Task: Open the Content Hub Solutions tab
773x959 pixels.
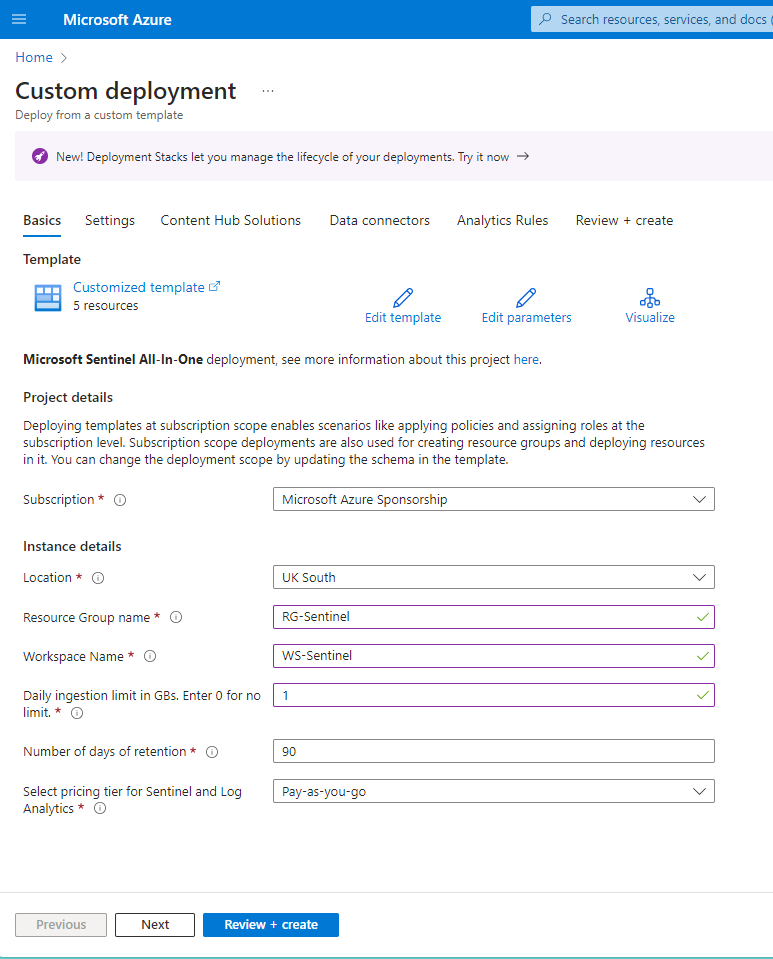Action: [x=231, y=220]
